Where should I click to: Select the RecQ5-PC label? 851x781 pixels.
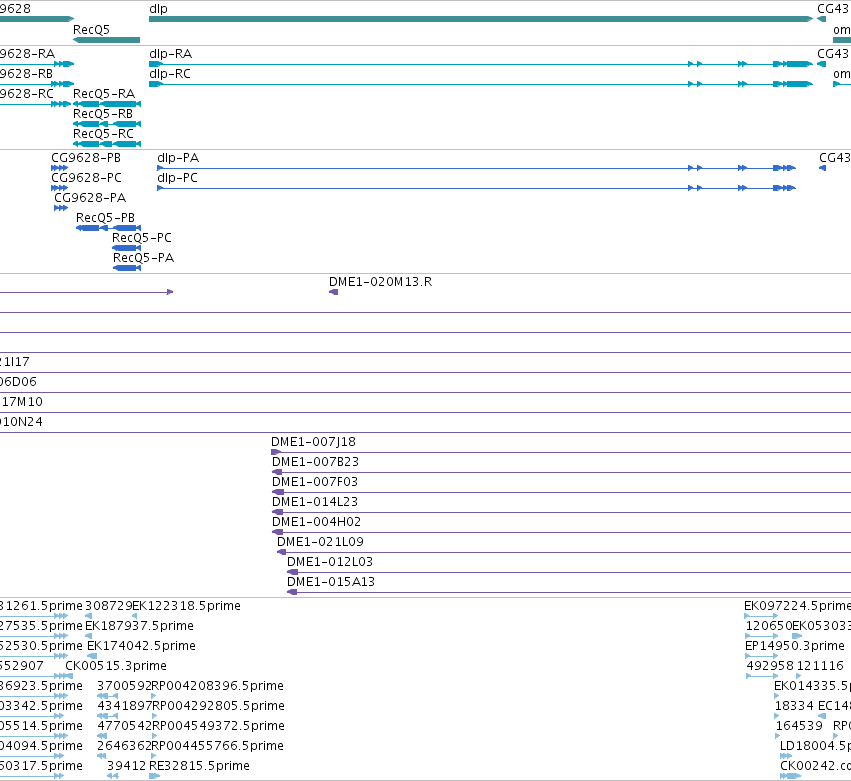142,238
